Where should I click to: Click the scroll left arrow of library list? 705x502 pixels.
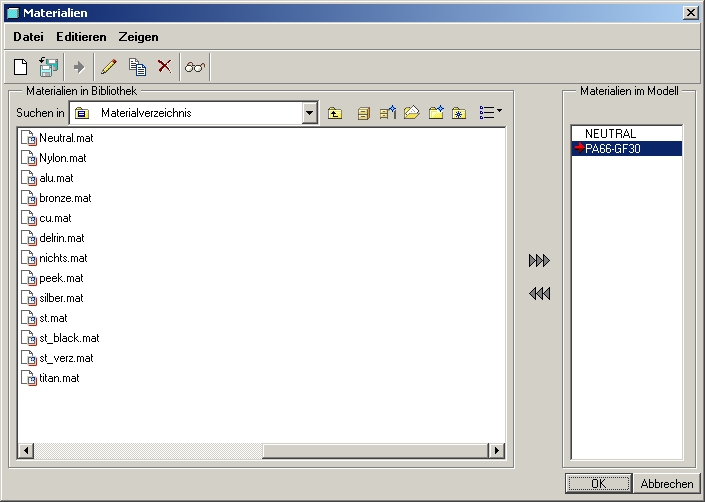tap(26, 450)
